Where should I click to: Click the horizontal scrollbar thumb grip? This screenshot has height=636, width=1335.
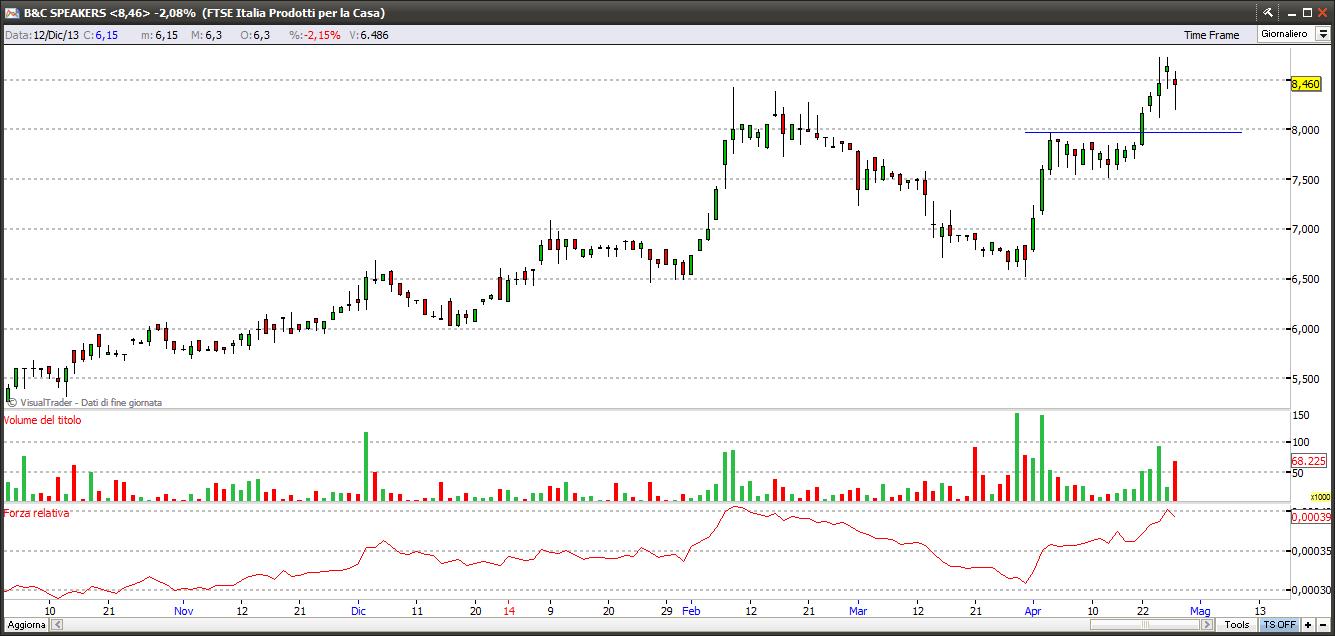(x=1145, y=625)
